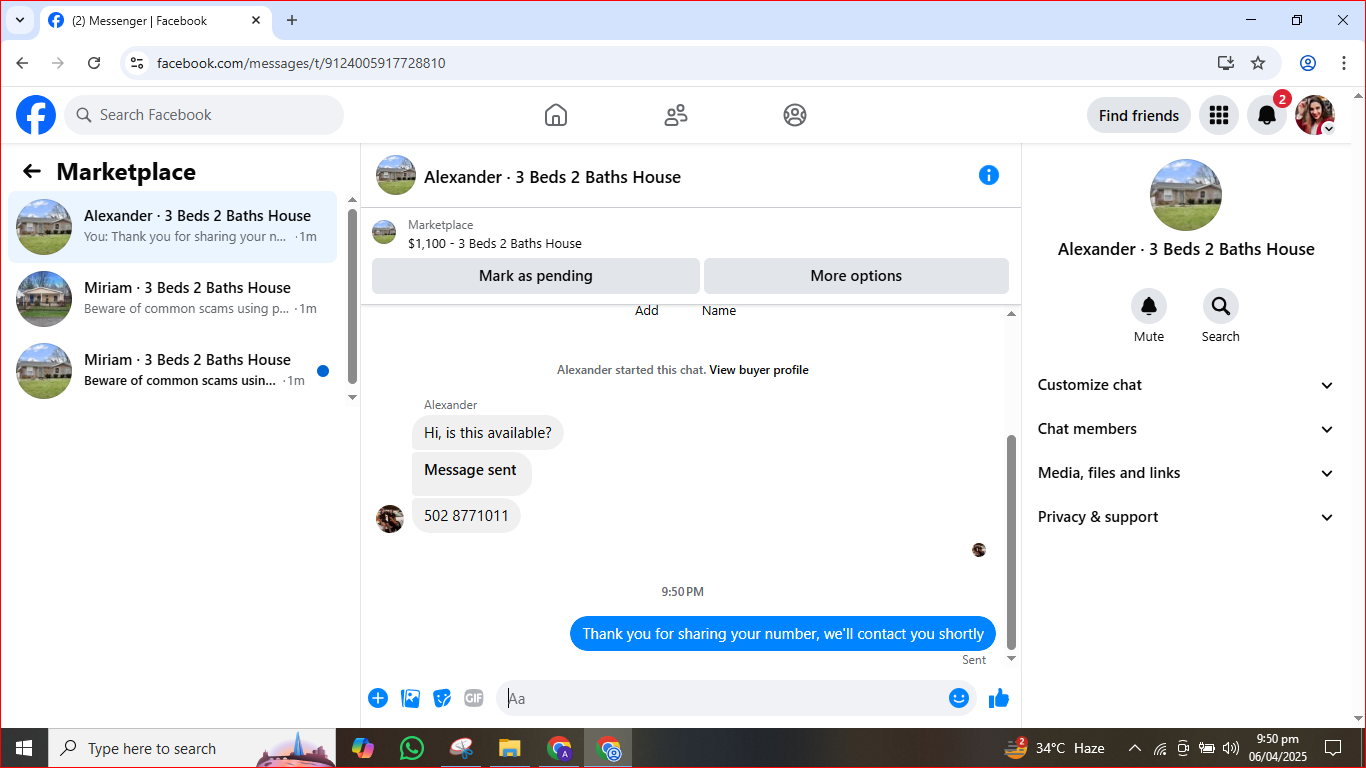Screen dimensions: 1366x768
Task: Open the notifications bell with badge
Action: point(1267,115)
